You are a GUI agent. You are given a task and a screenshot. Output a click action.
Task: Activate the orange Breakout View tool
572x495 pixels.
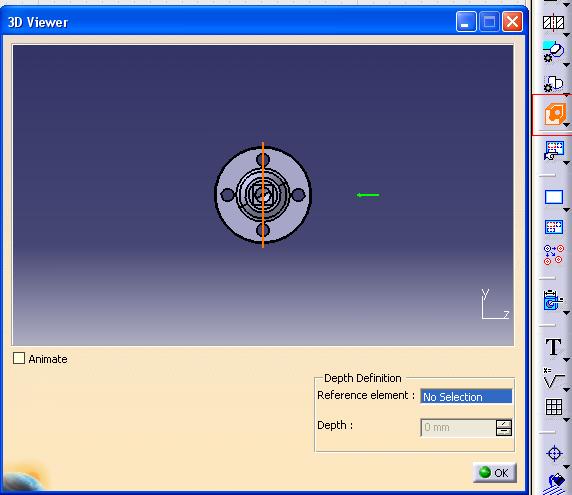coord(554,114)
